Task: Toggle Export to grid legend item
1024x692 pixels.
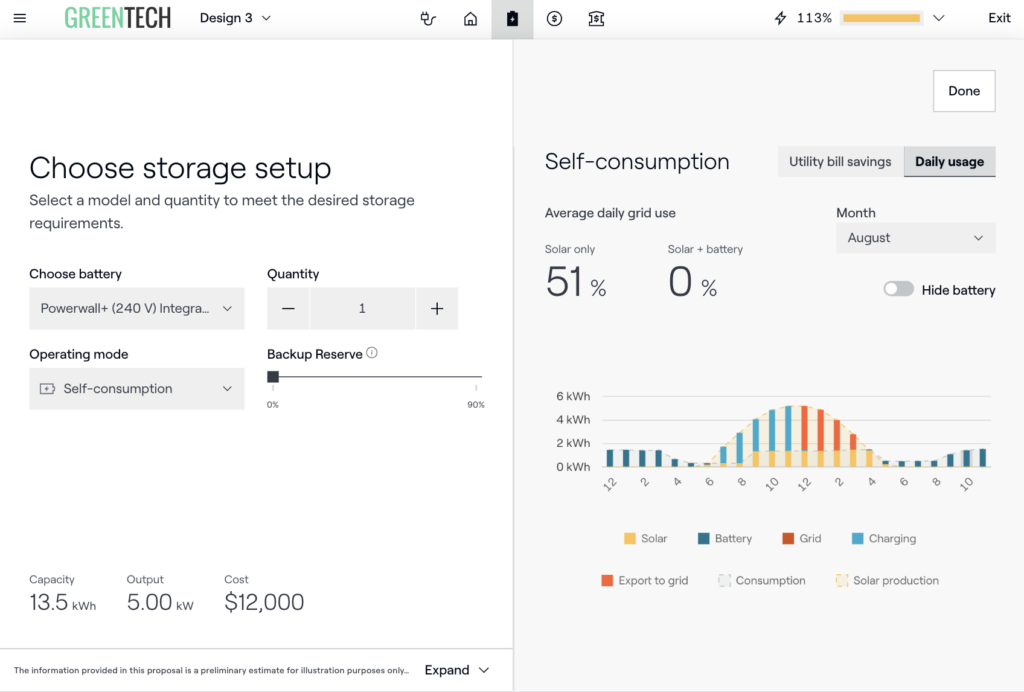Action: click(645, 580)
